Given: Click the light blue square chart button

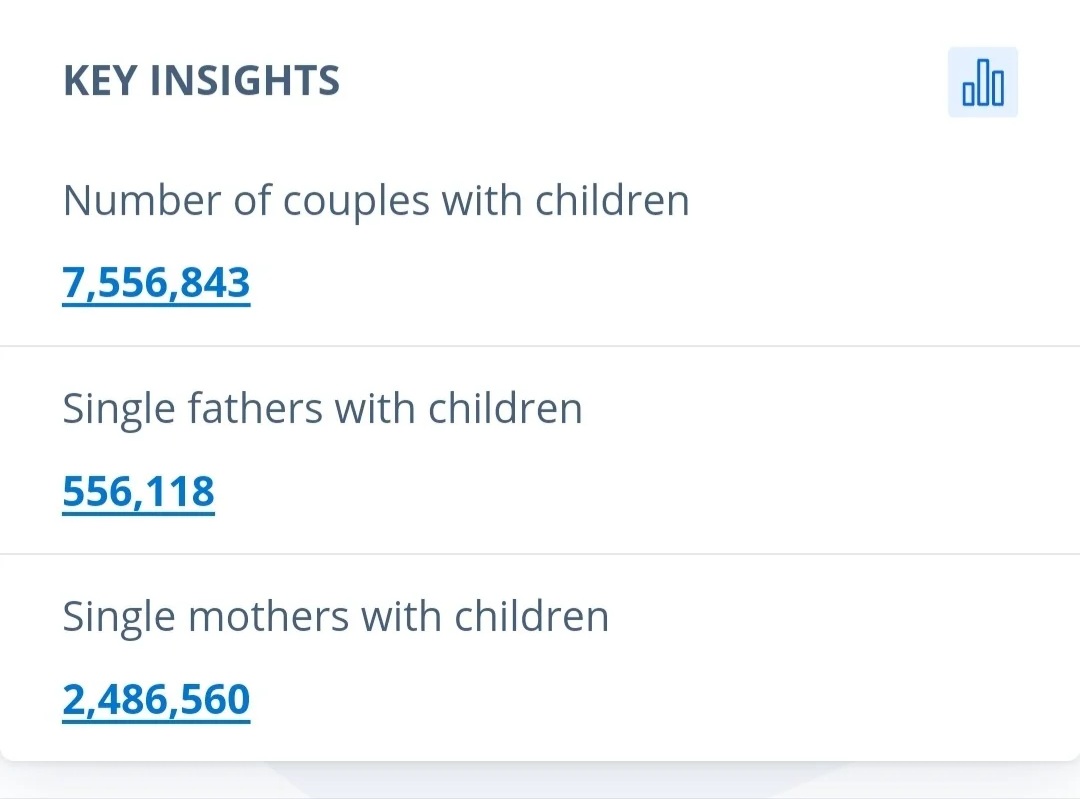Looking at the screenshot, I should pyautogui.click(x=982, y=82).
